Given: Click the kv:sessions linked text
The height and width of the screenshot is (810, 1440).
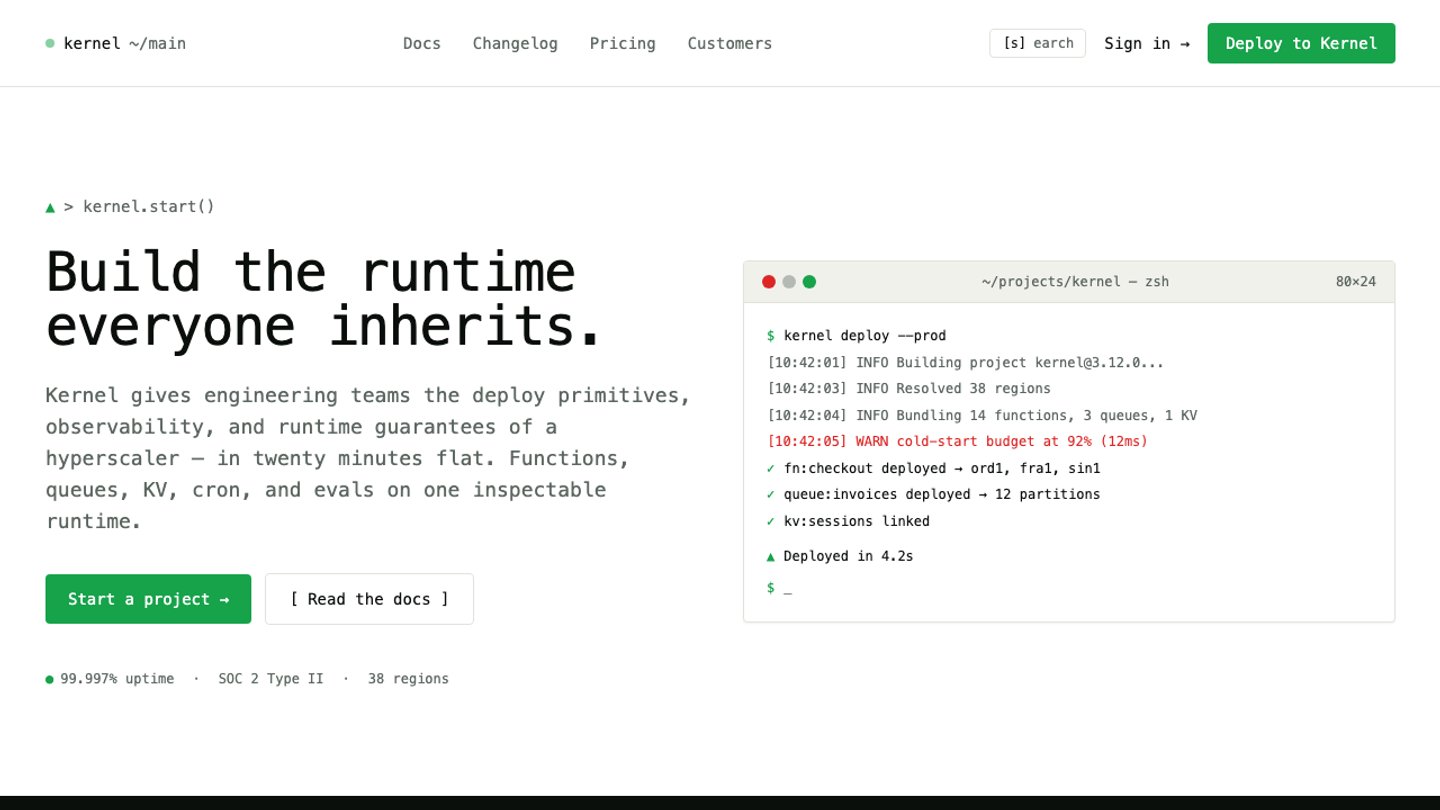Looking at the screenshot, I should [857, 521].
